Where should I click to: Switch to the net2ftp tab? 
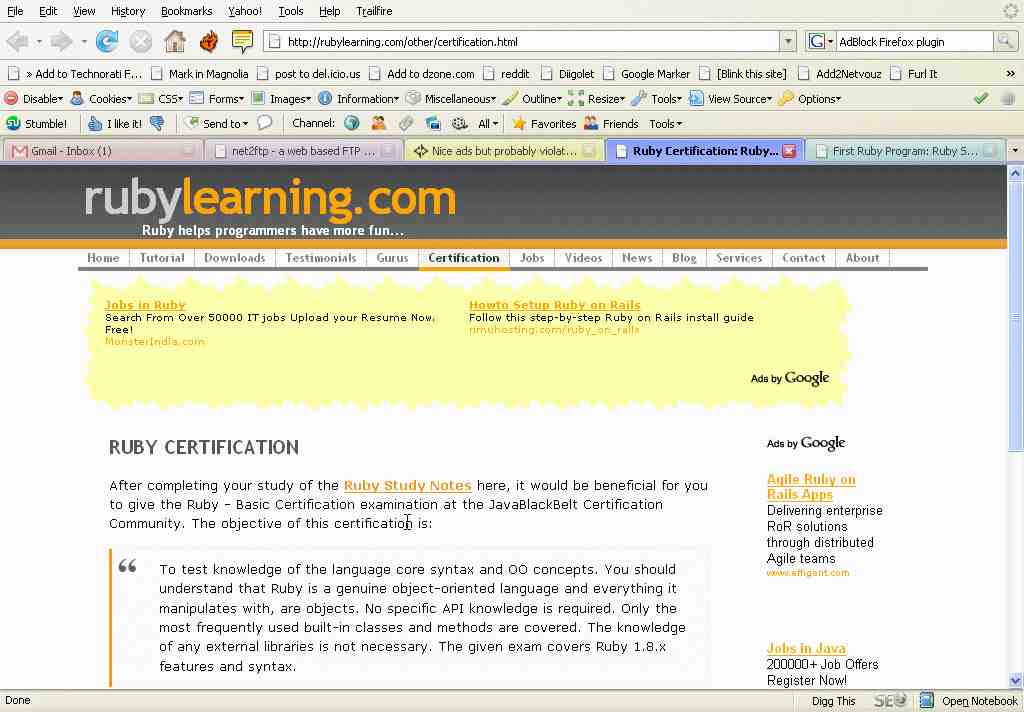(x=304, y=151)
